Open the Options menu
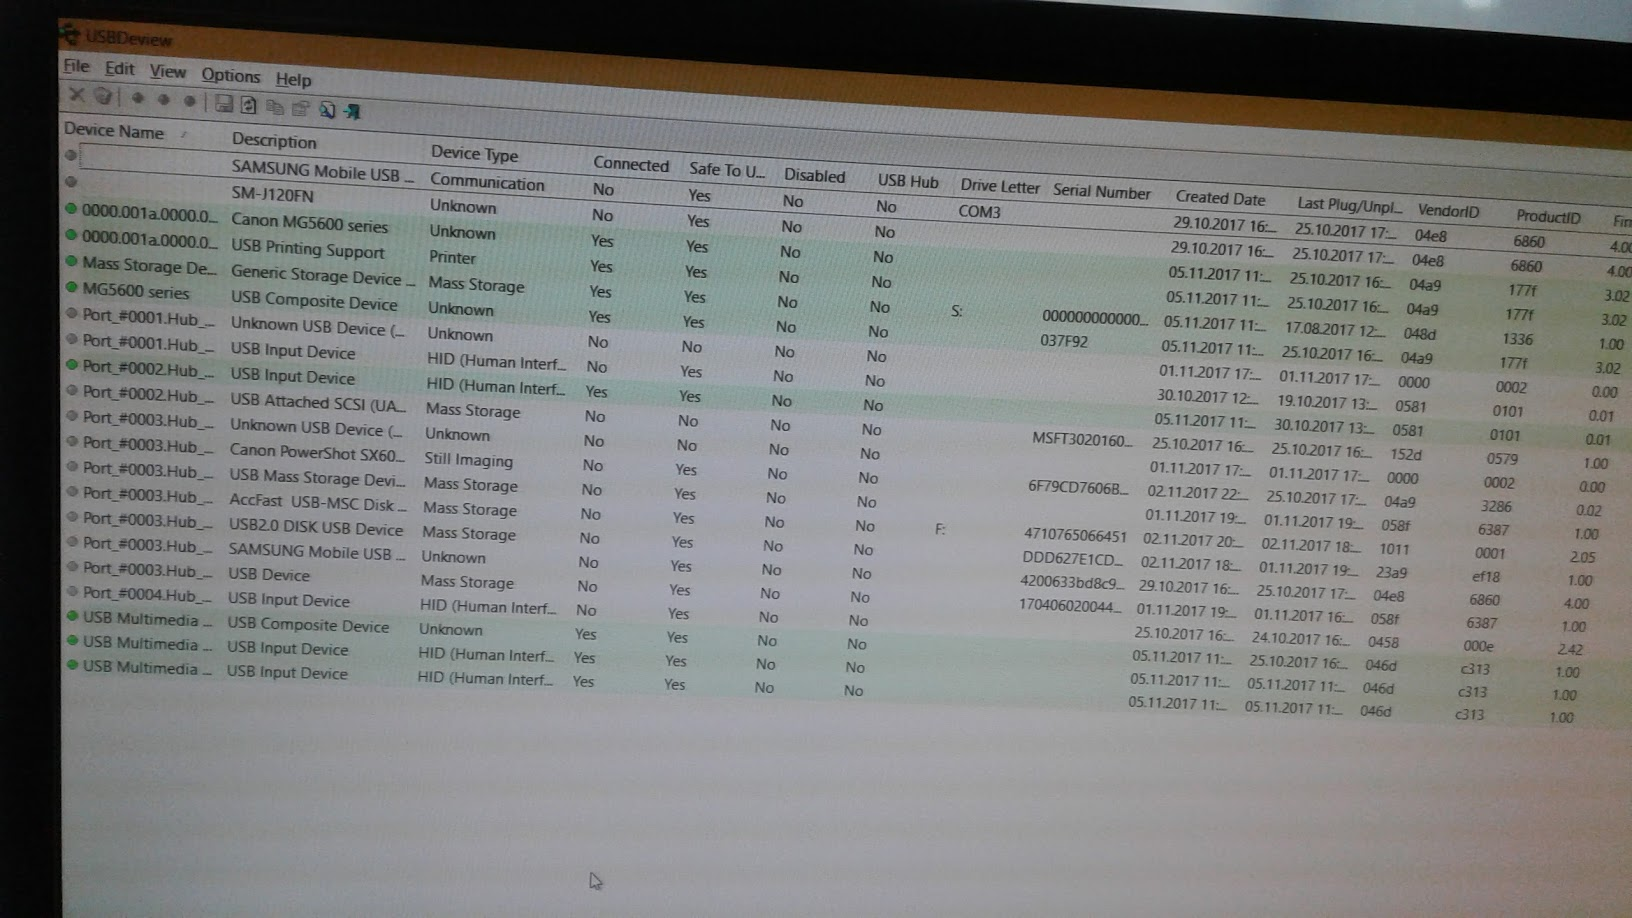Screen dimensions: 1632x918 tap(230, 75)
